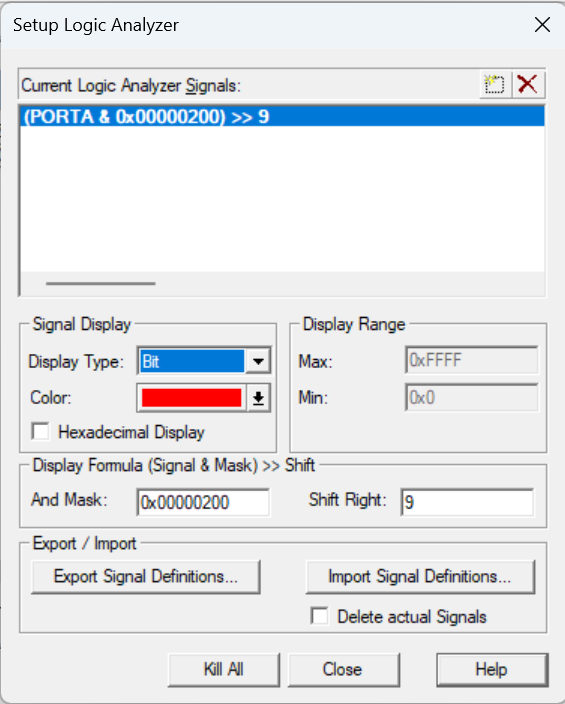Click the Max display range field
565x704 pixels.
tap(472, 360)
